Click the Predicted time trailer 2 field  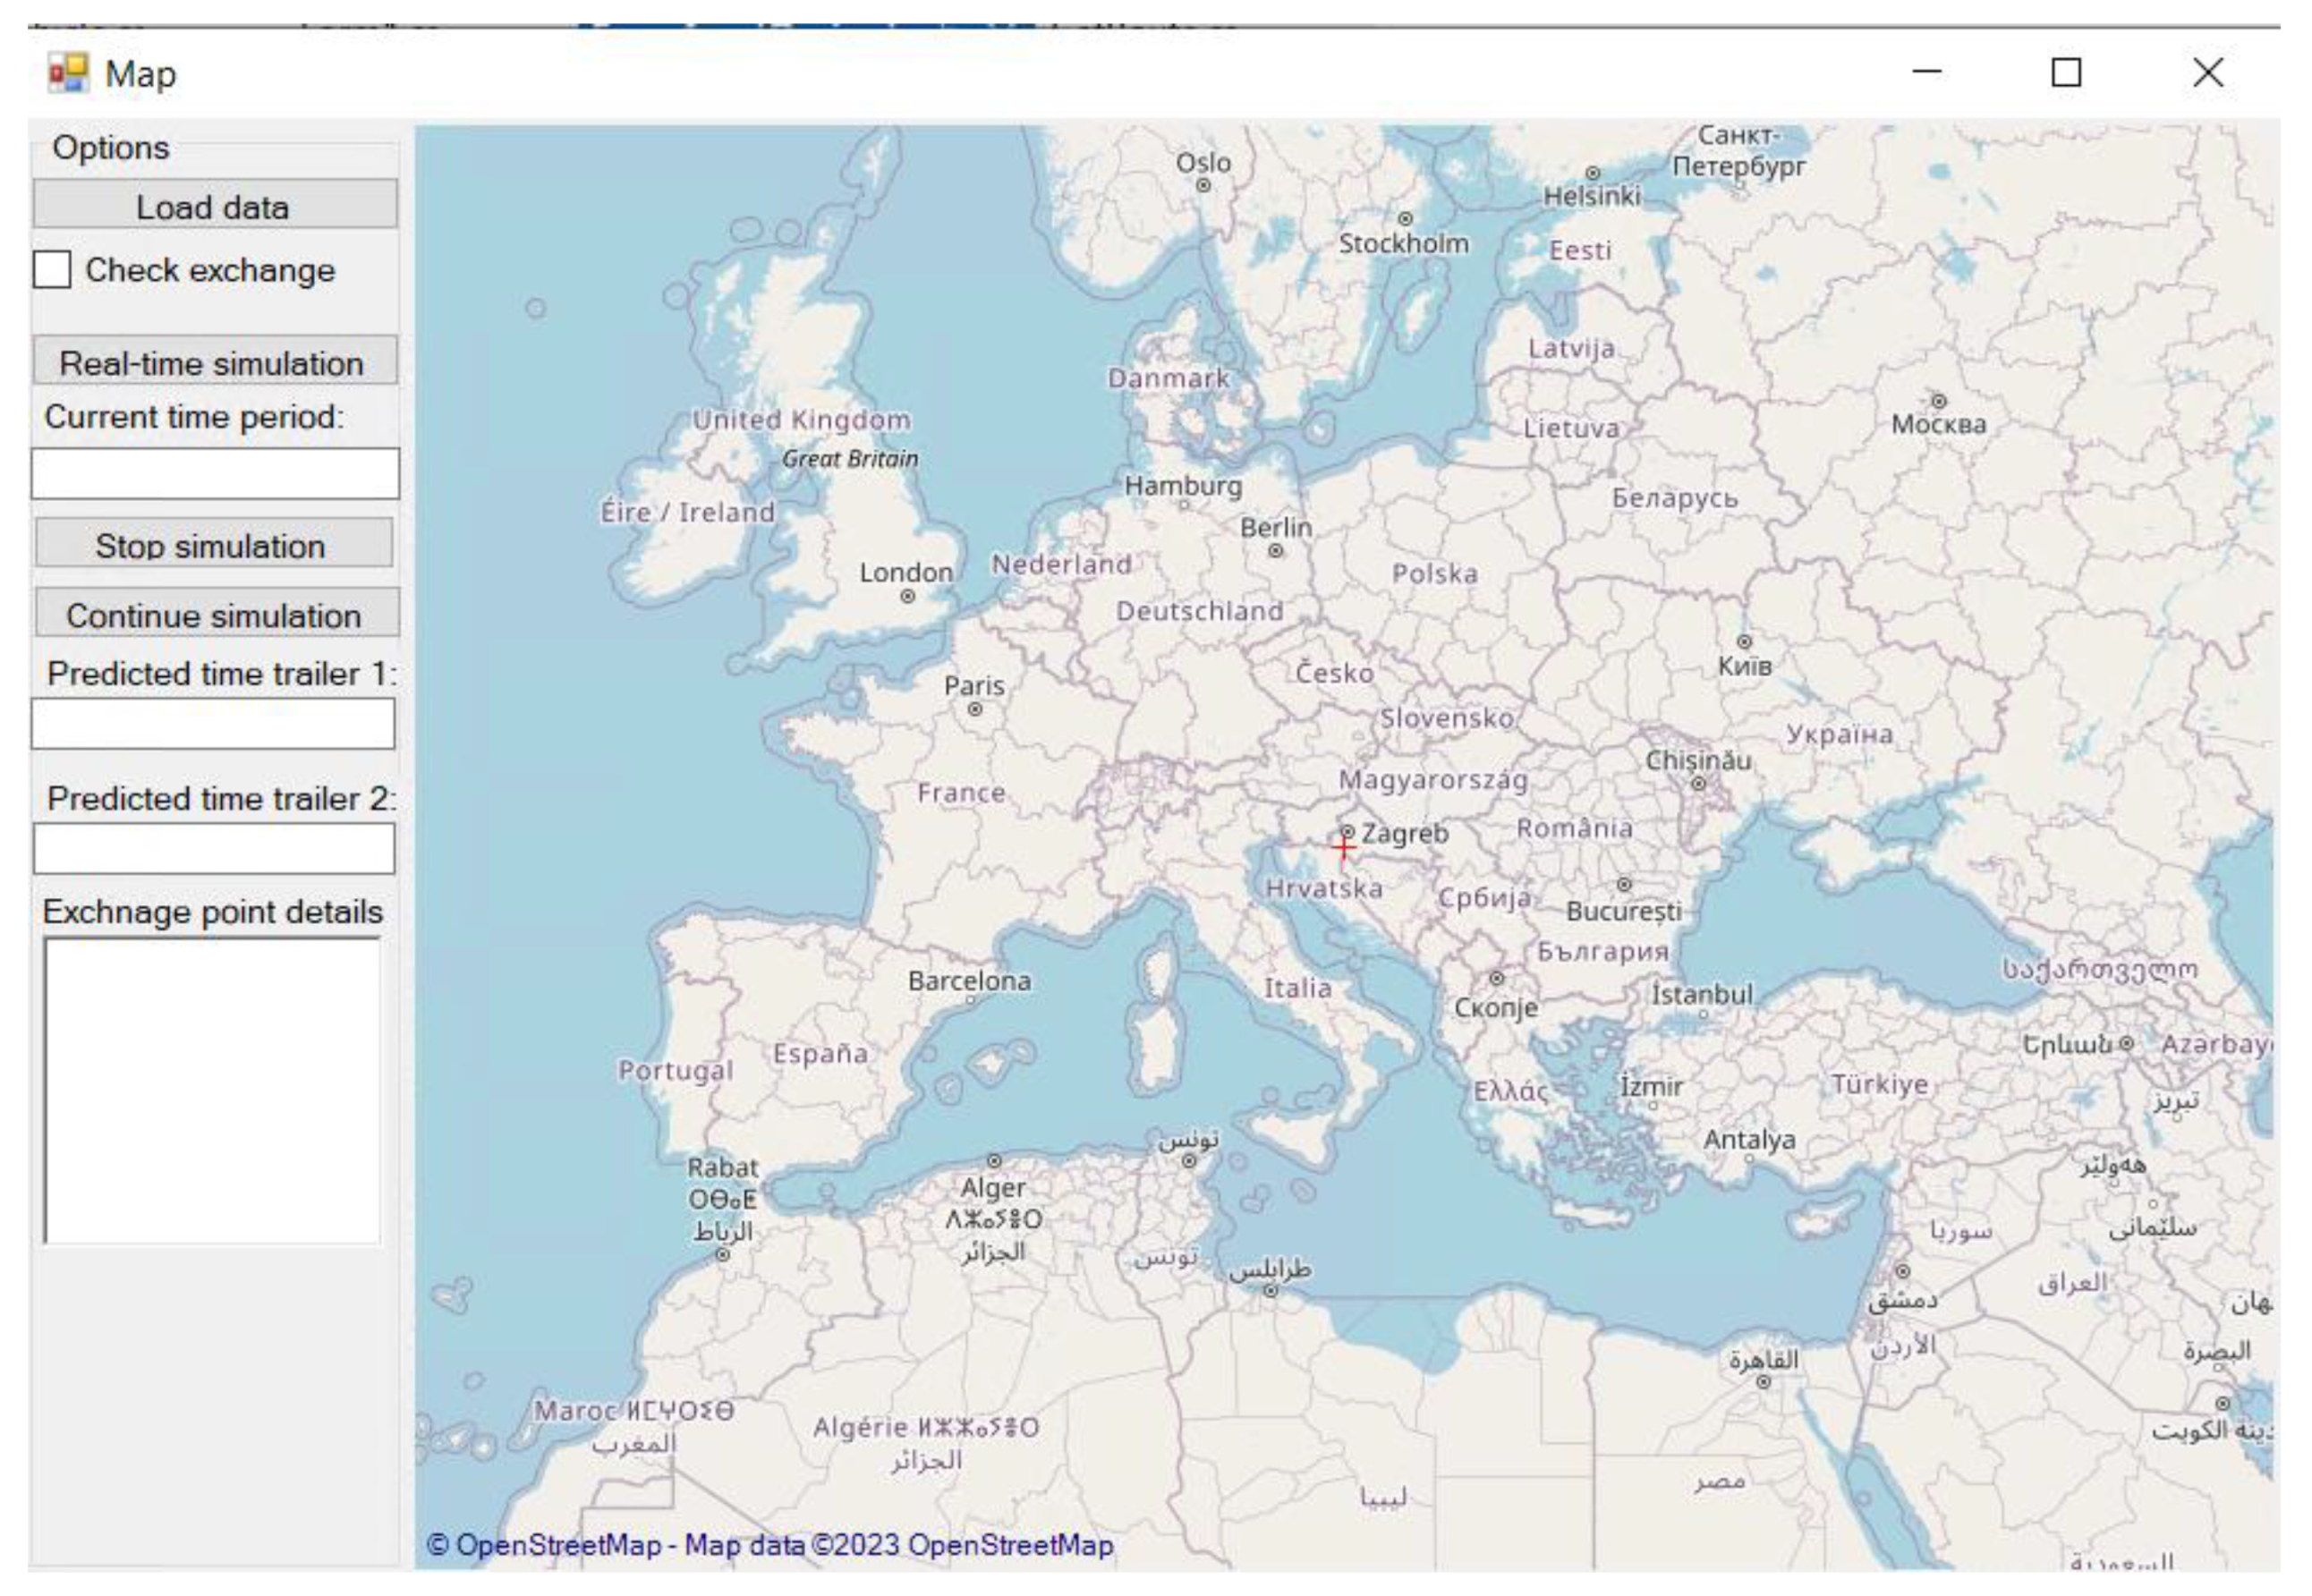(x=214, y=848)
